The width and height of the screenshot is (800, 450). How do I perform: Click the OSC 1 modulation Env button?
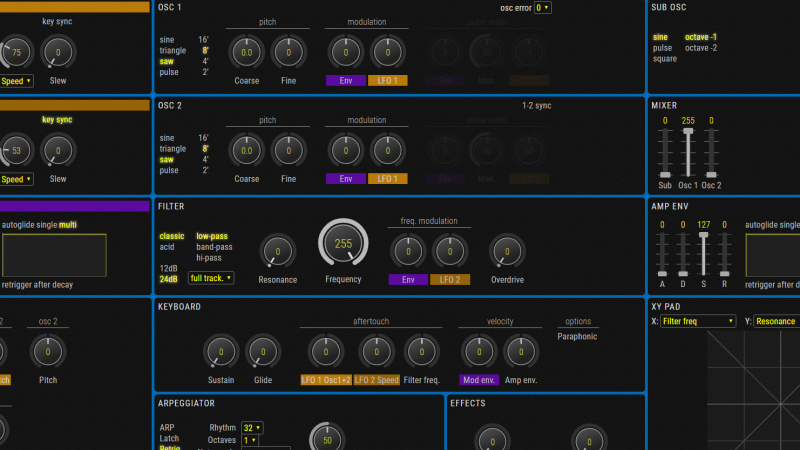click(345, 81)
